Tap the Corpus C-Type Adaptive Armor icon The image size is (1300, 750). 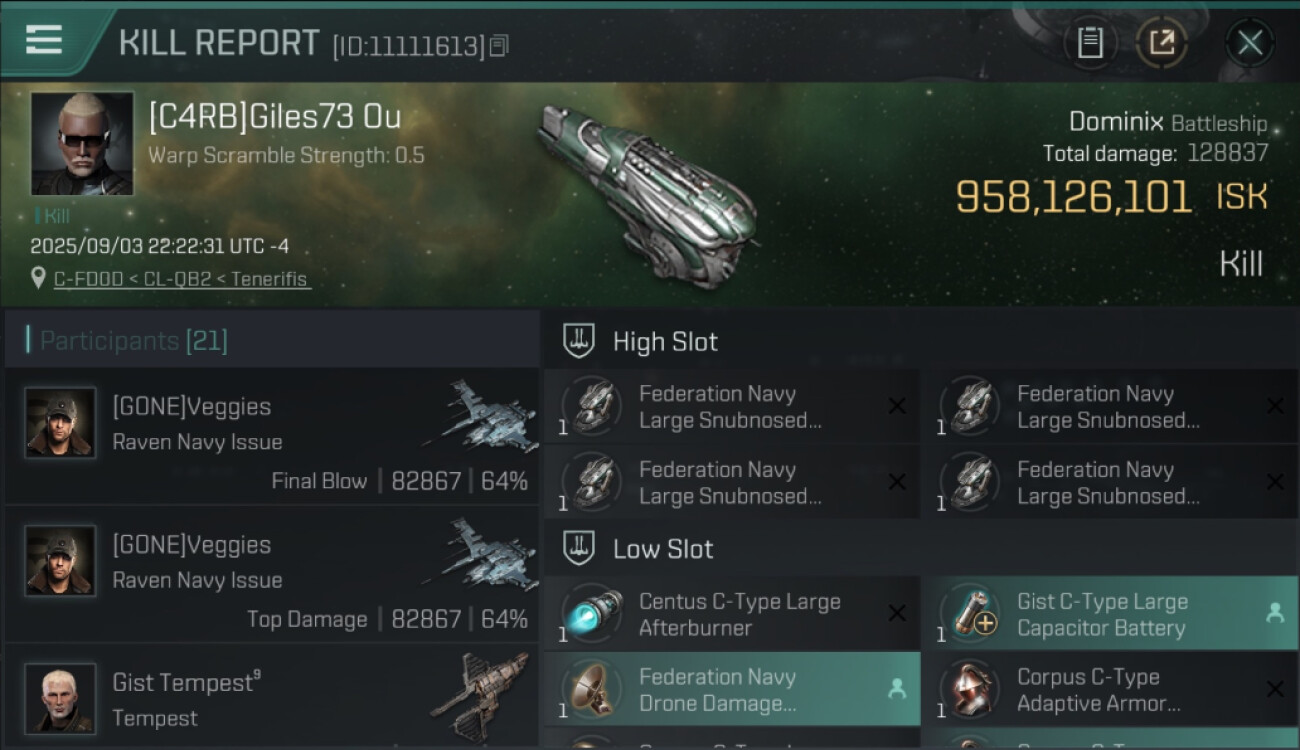969,690
